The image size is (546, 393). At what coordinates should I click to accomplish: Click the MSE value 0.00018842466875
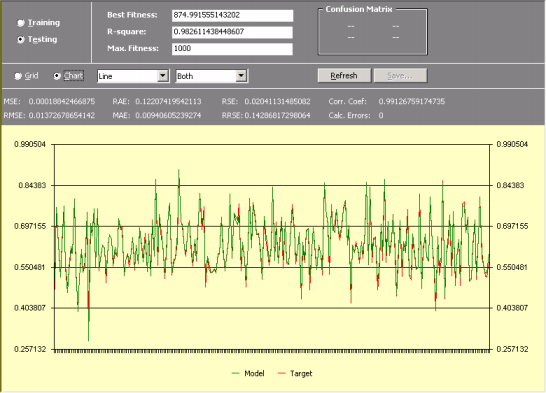pyautogui.click(x=62, y=102)
